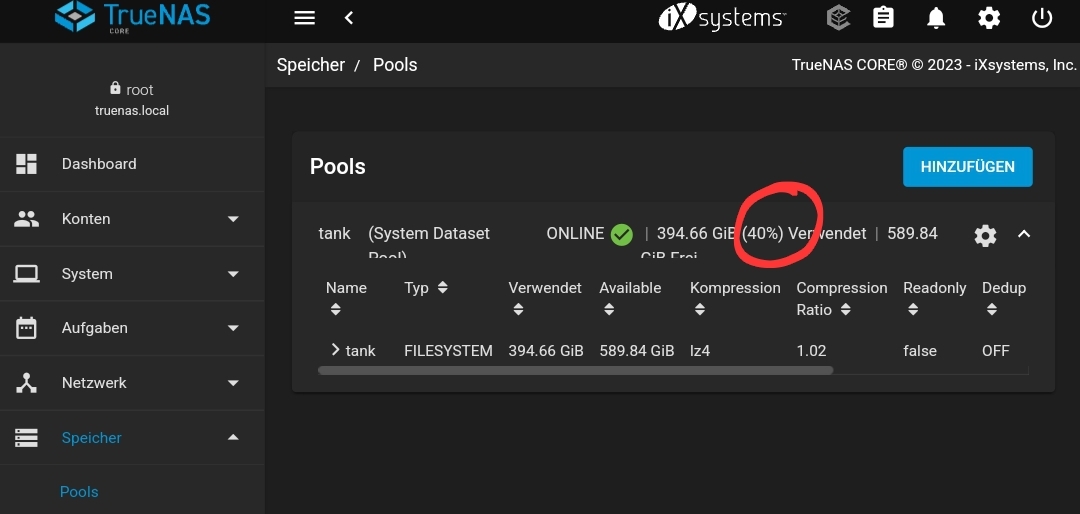Click the power icon
The width and height of the screenshot is (1080, 514).
click(x=1042, y=18)
